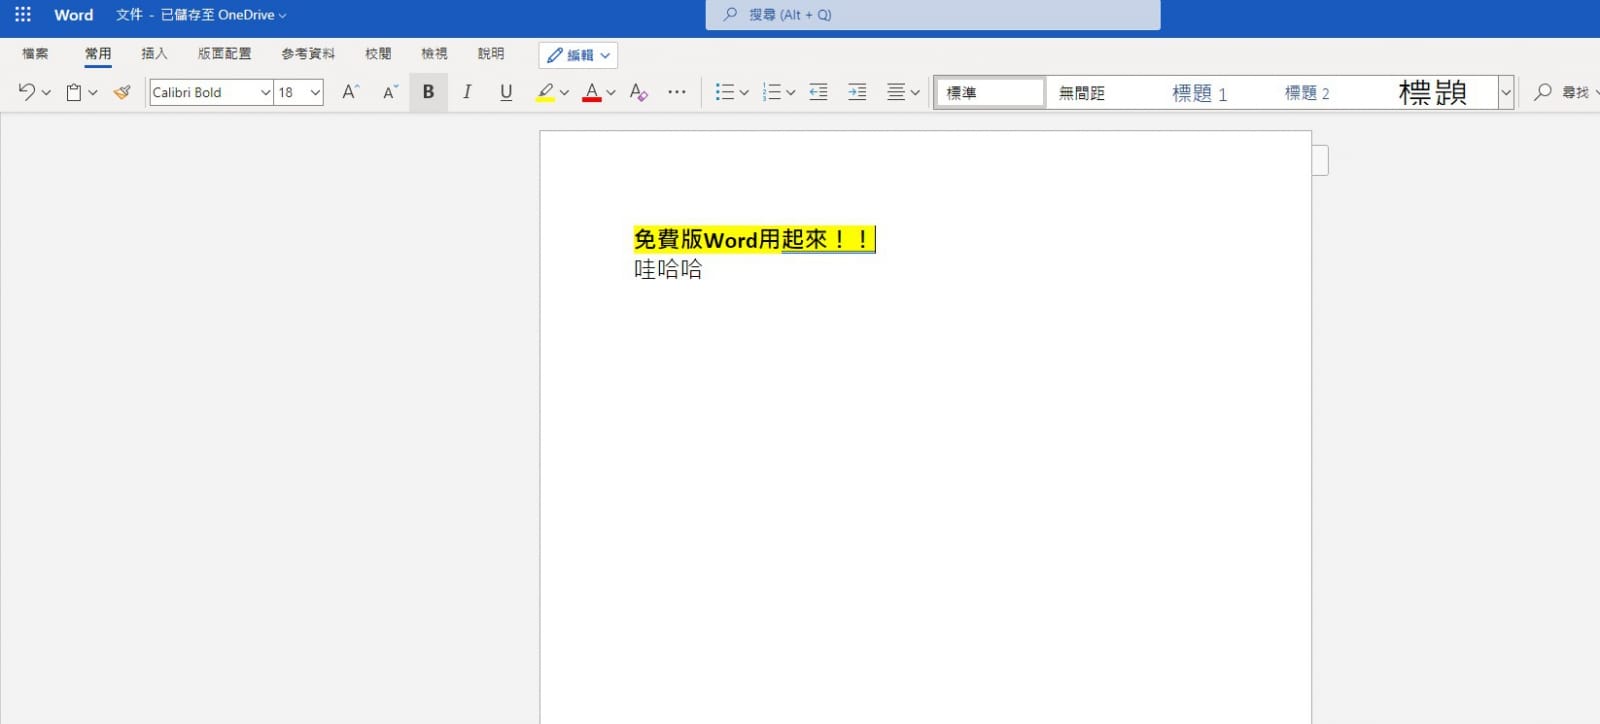Apply the 標題 1 heading style
The height and width of the screenshot is (724, 1600).
click(x=1199, y=93)
